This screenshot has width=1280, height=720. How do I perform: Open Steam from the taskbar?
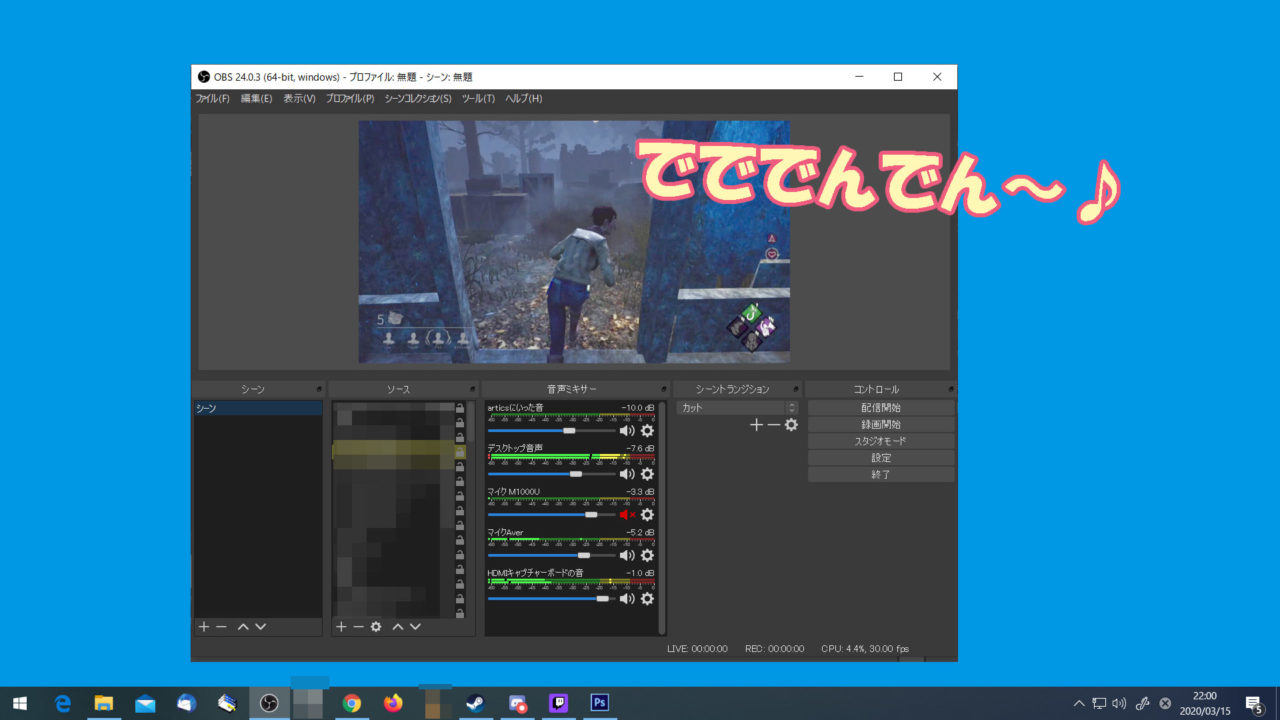pos(475,703)
